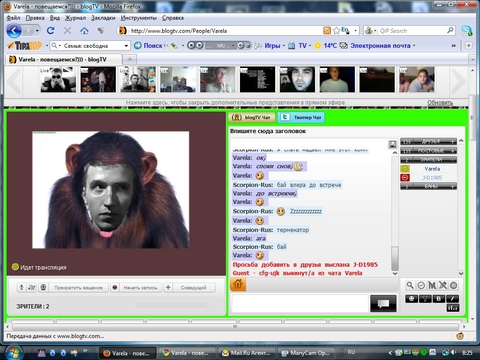
Task: Expand the БАНЫ list section
Action: point(428,186)
